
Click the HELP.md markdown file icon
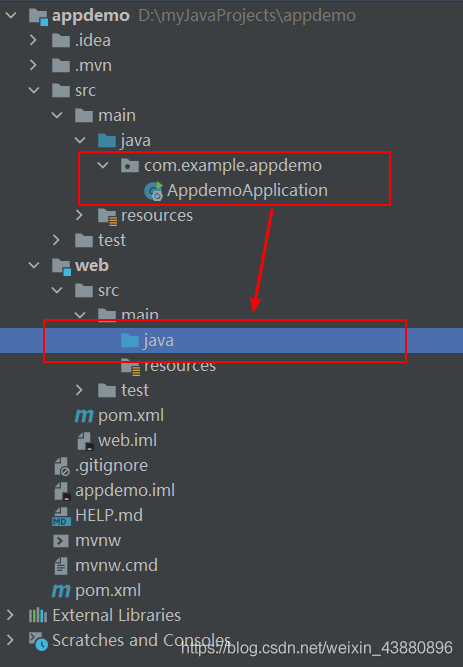coord(61,516)
